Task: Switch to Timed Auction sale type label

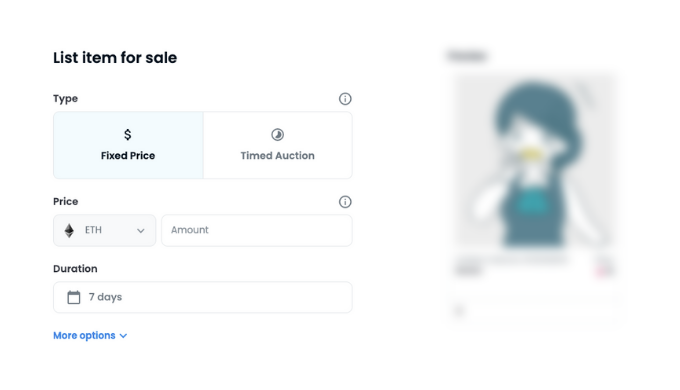Action: [278, 156]
